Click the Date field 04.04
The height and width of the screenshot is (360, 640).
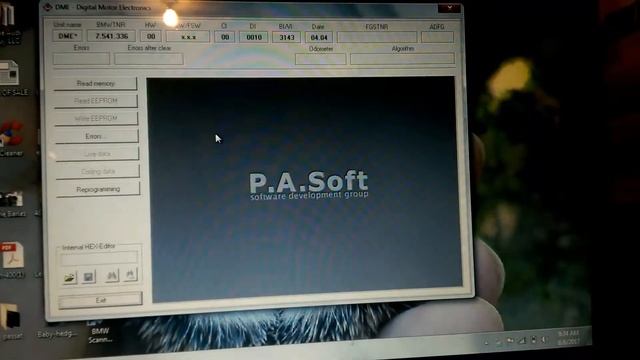319,37
